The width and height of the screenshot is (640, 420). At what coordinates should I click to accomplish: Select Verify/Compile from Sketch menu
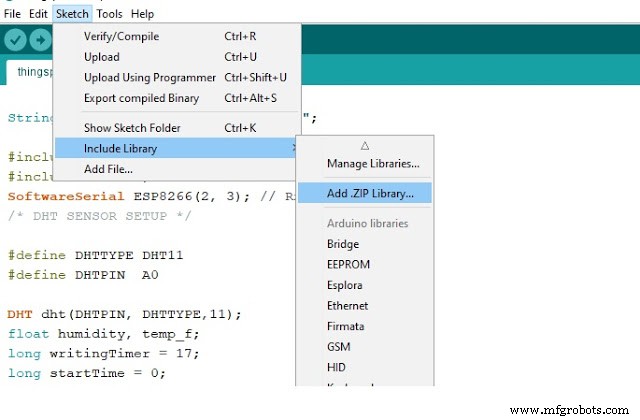121,36
